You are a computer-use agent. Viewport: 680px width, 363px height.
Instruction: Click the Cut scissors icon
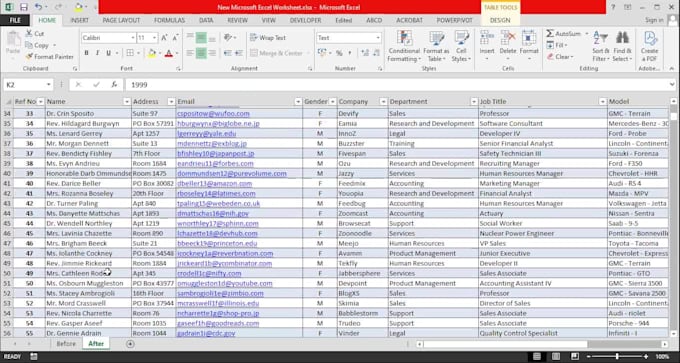click(29, 33)
